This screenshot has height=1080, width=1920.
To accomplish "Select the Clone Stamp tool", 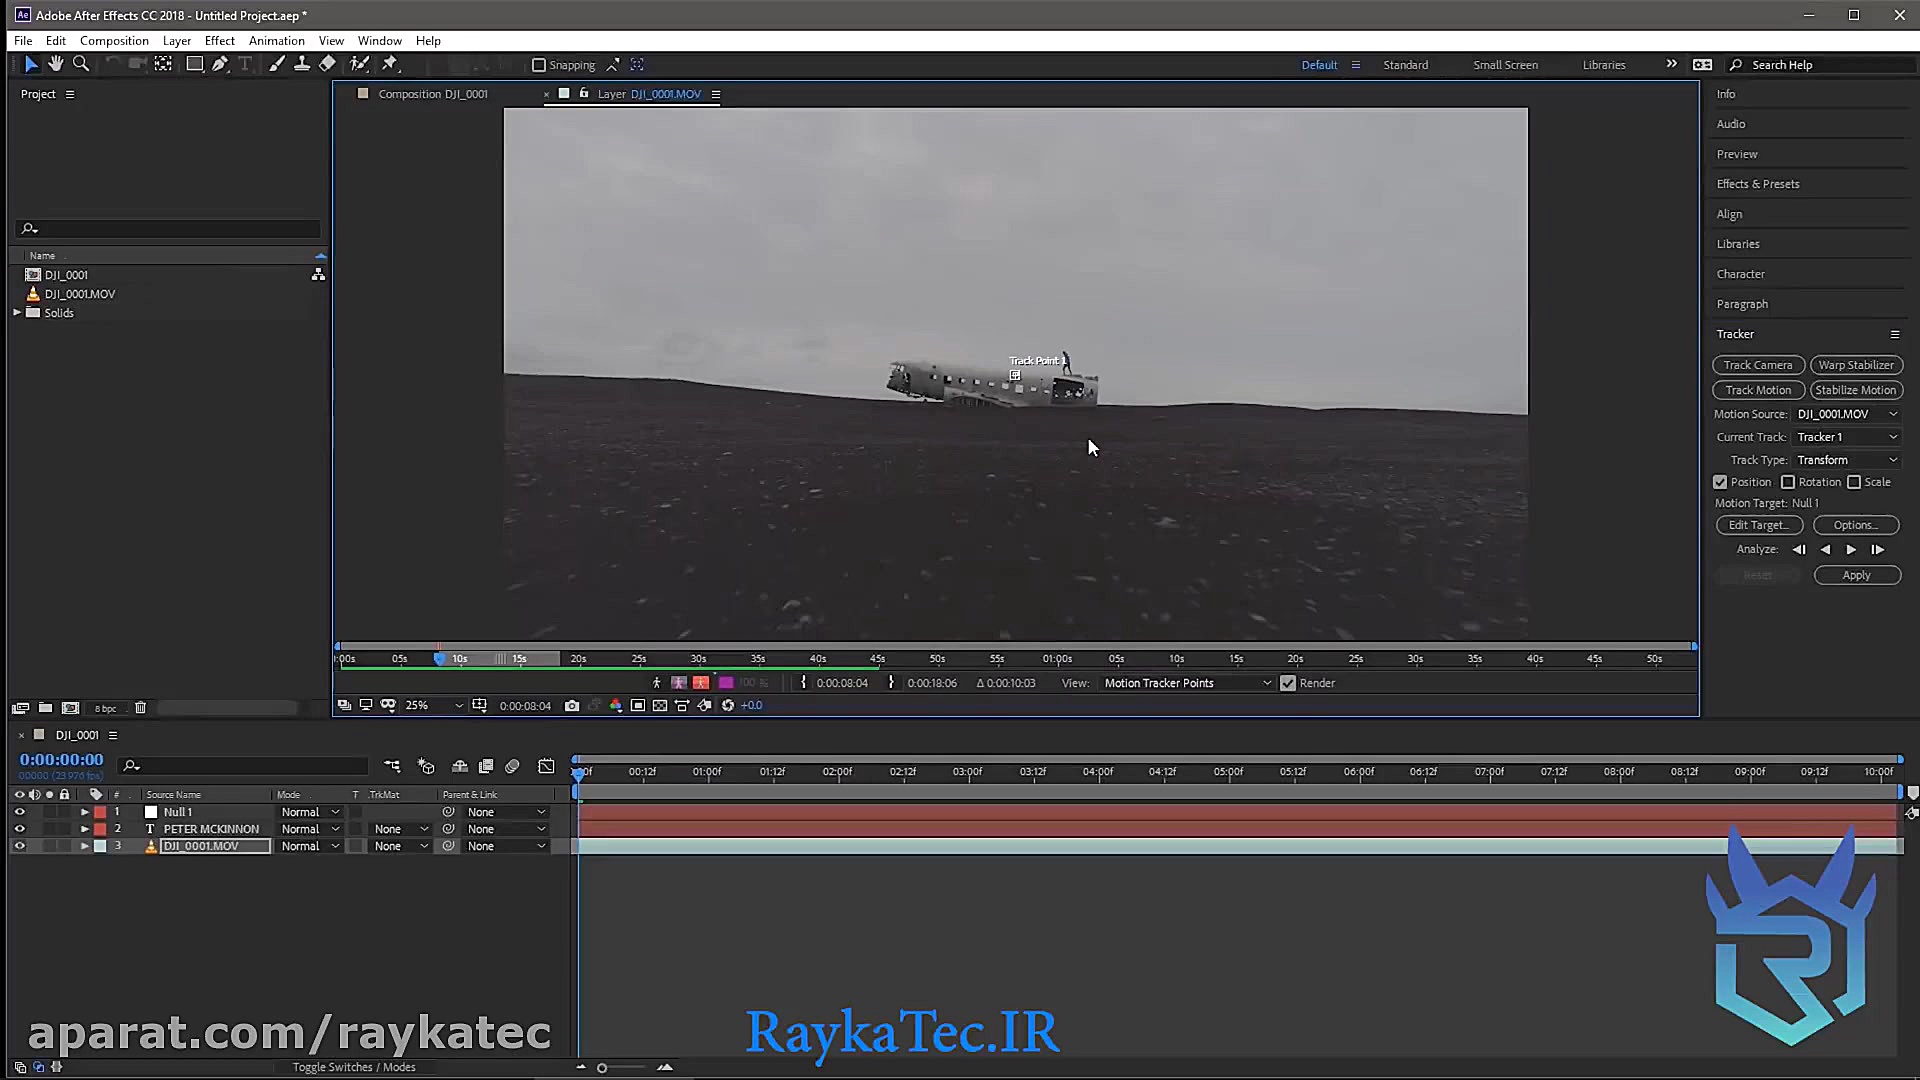I will pyautogui.click(x=302, y=63).
